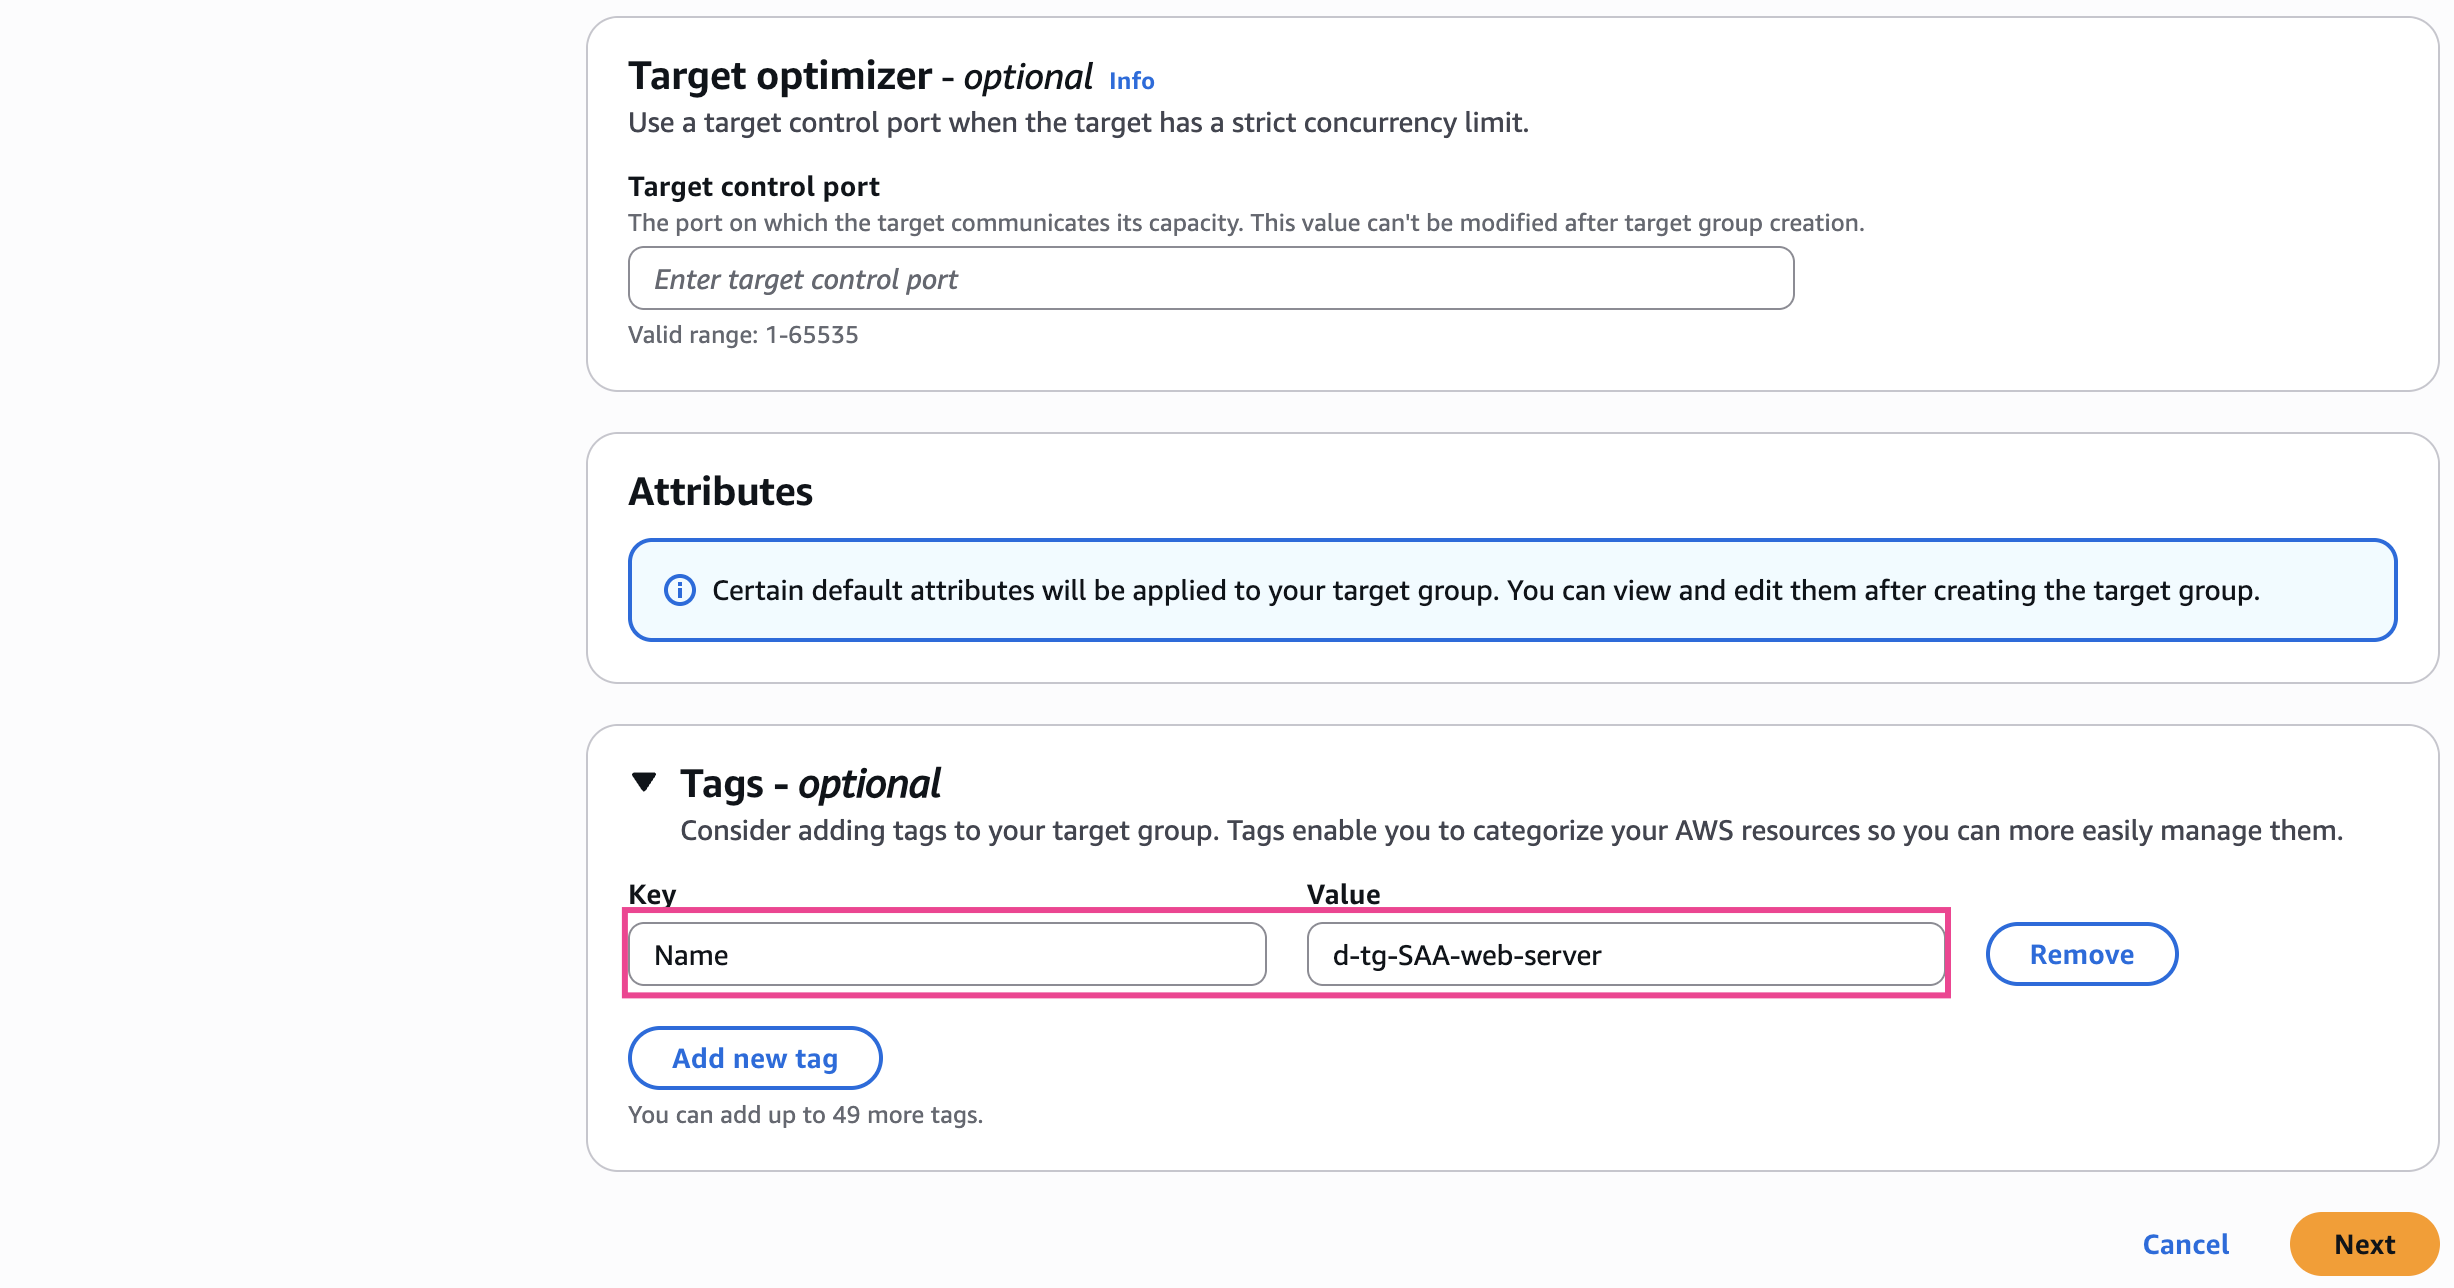This screenshot has width=2454, height=1288.
Task: Click the 49 more tags hint text
Action: (805, 1115)
